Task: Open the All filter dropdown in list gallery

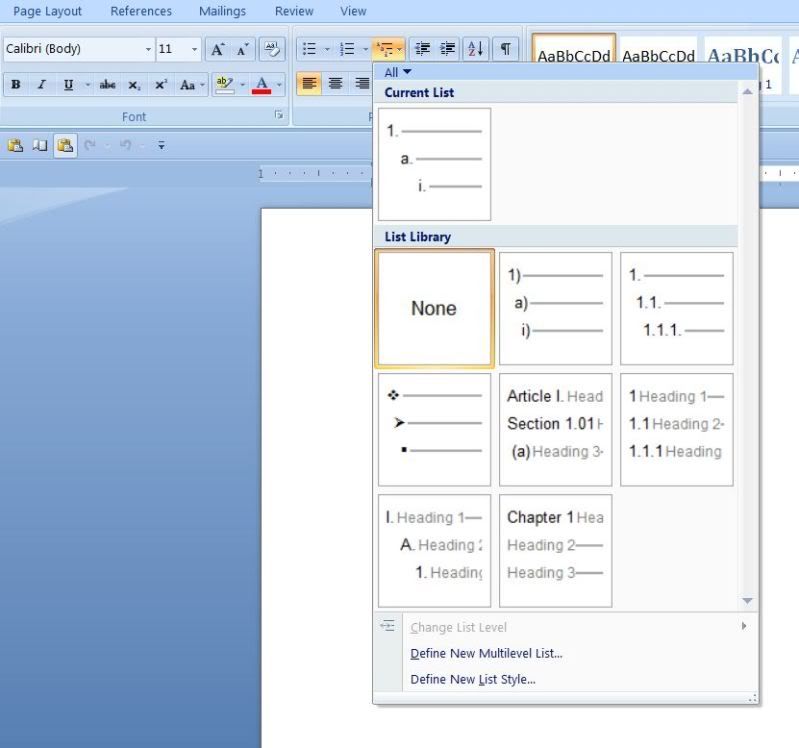Action: [397, 72]
